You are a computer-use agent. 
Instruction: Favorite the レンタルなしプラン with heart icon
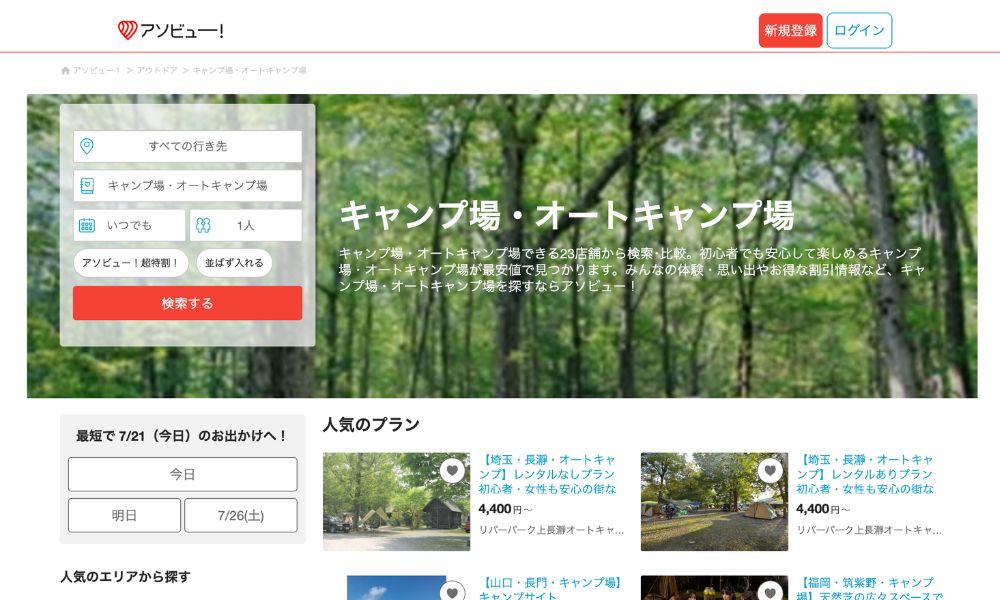click(x=452, y=470)
